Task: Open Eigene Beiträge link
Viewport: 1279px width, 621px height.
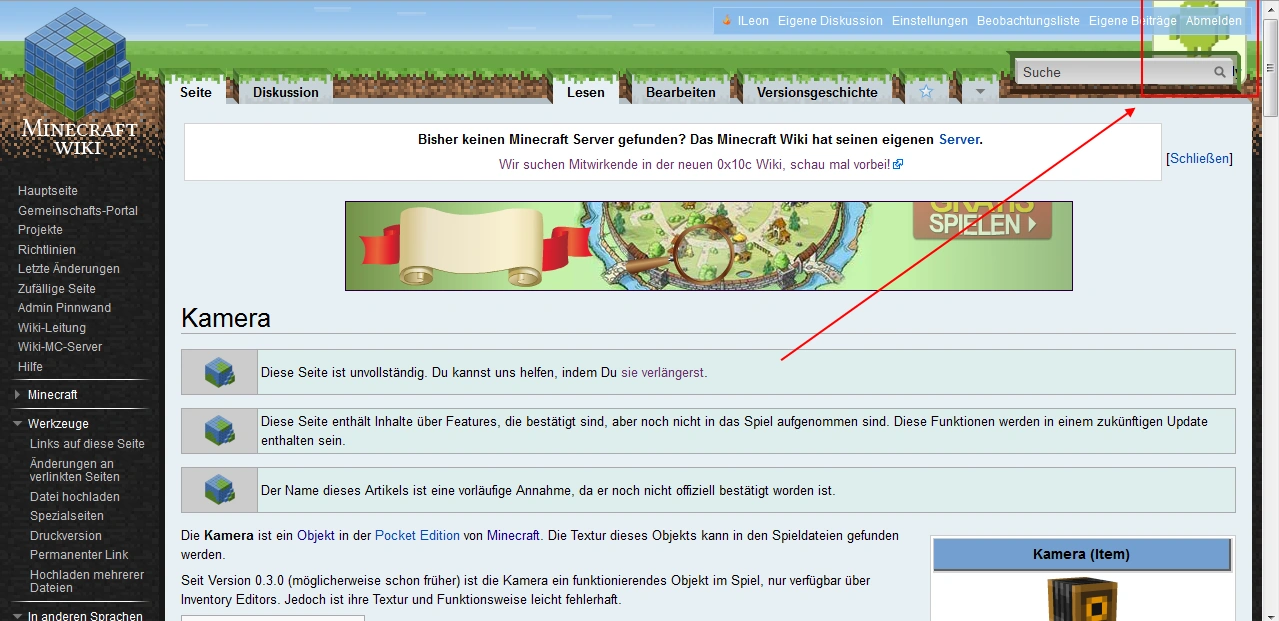Action: point(1133,21)
